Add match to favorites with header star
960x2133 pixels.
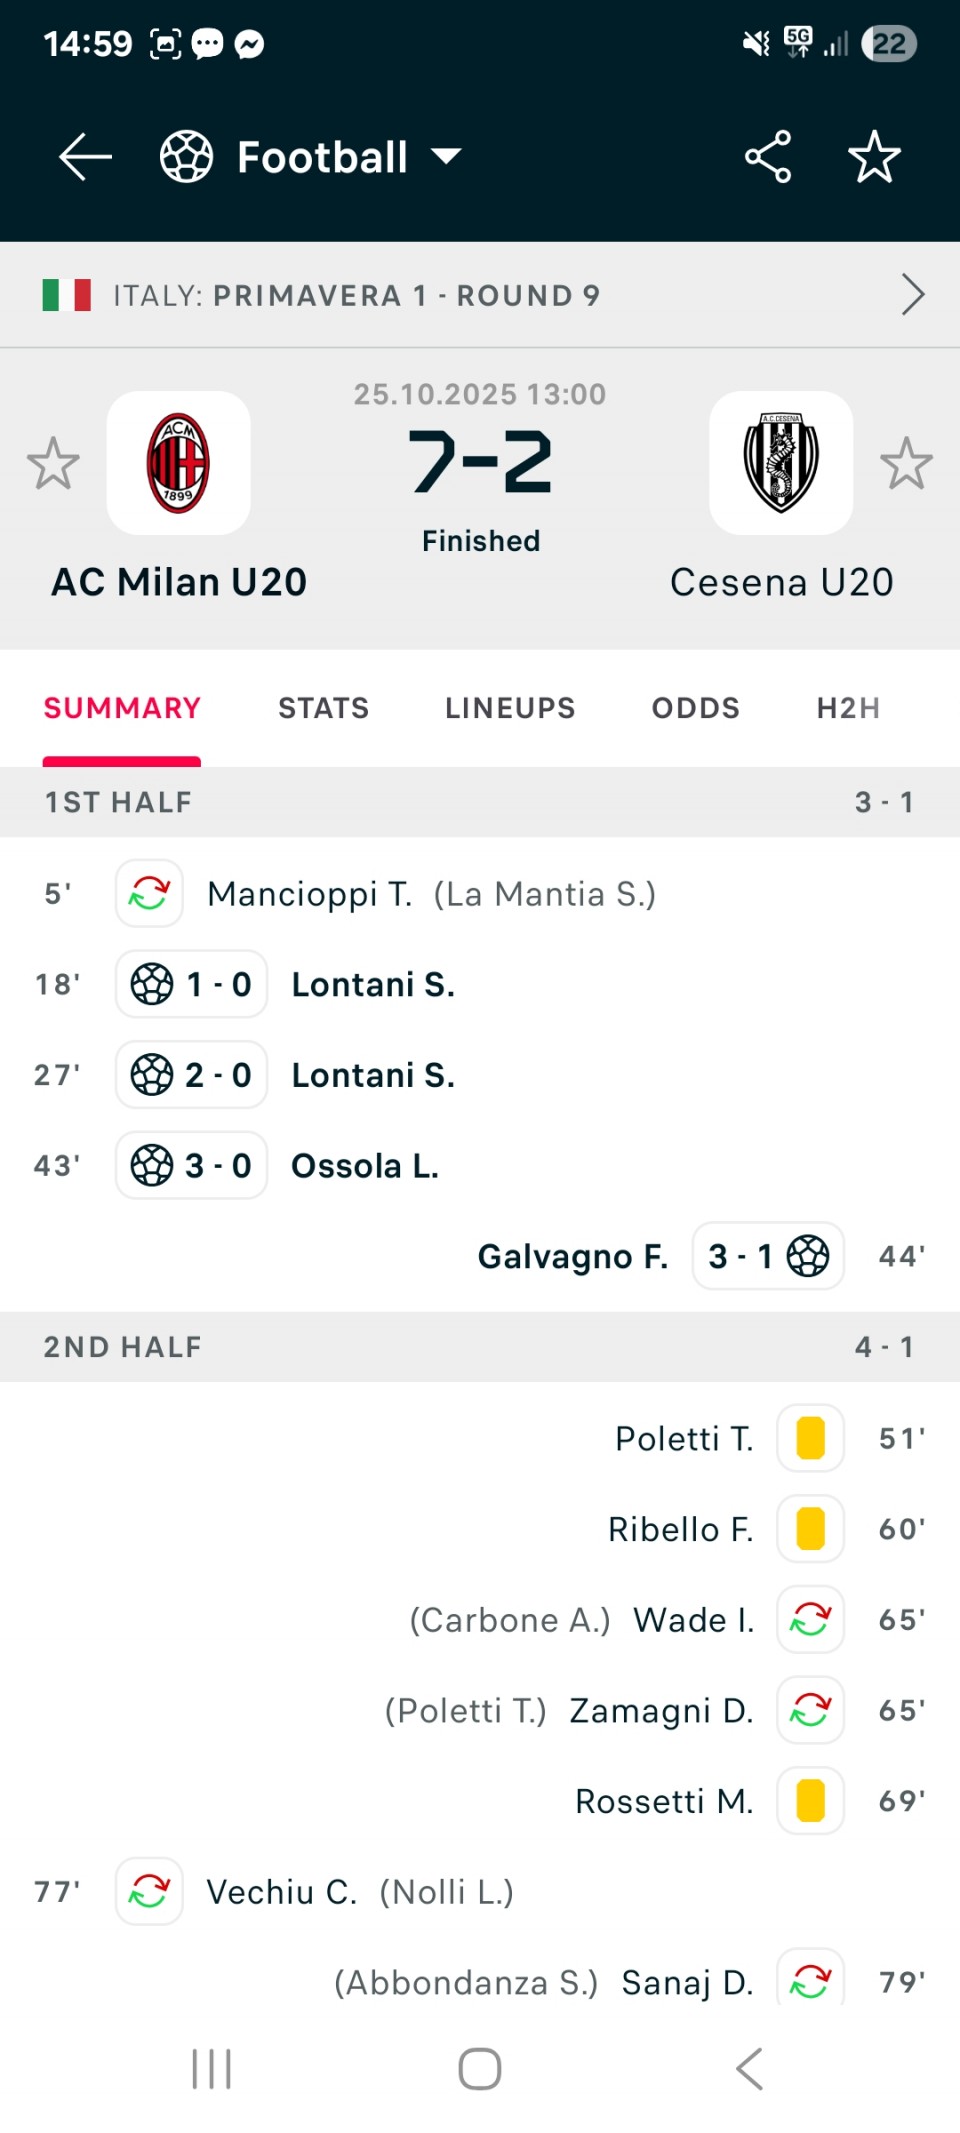pyautogui.click(x=874, y=157)
